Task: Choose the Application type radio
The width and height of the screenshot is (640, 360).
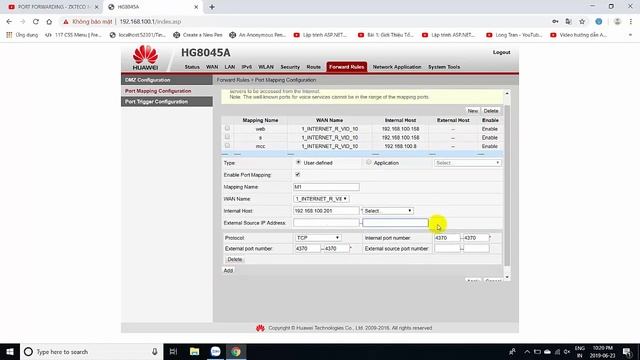Action: (x=369, y=162)
